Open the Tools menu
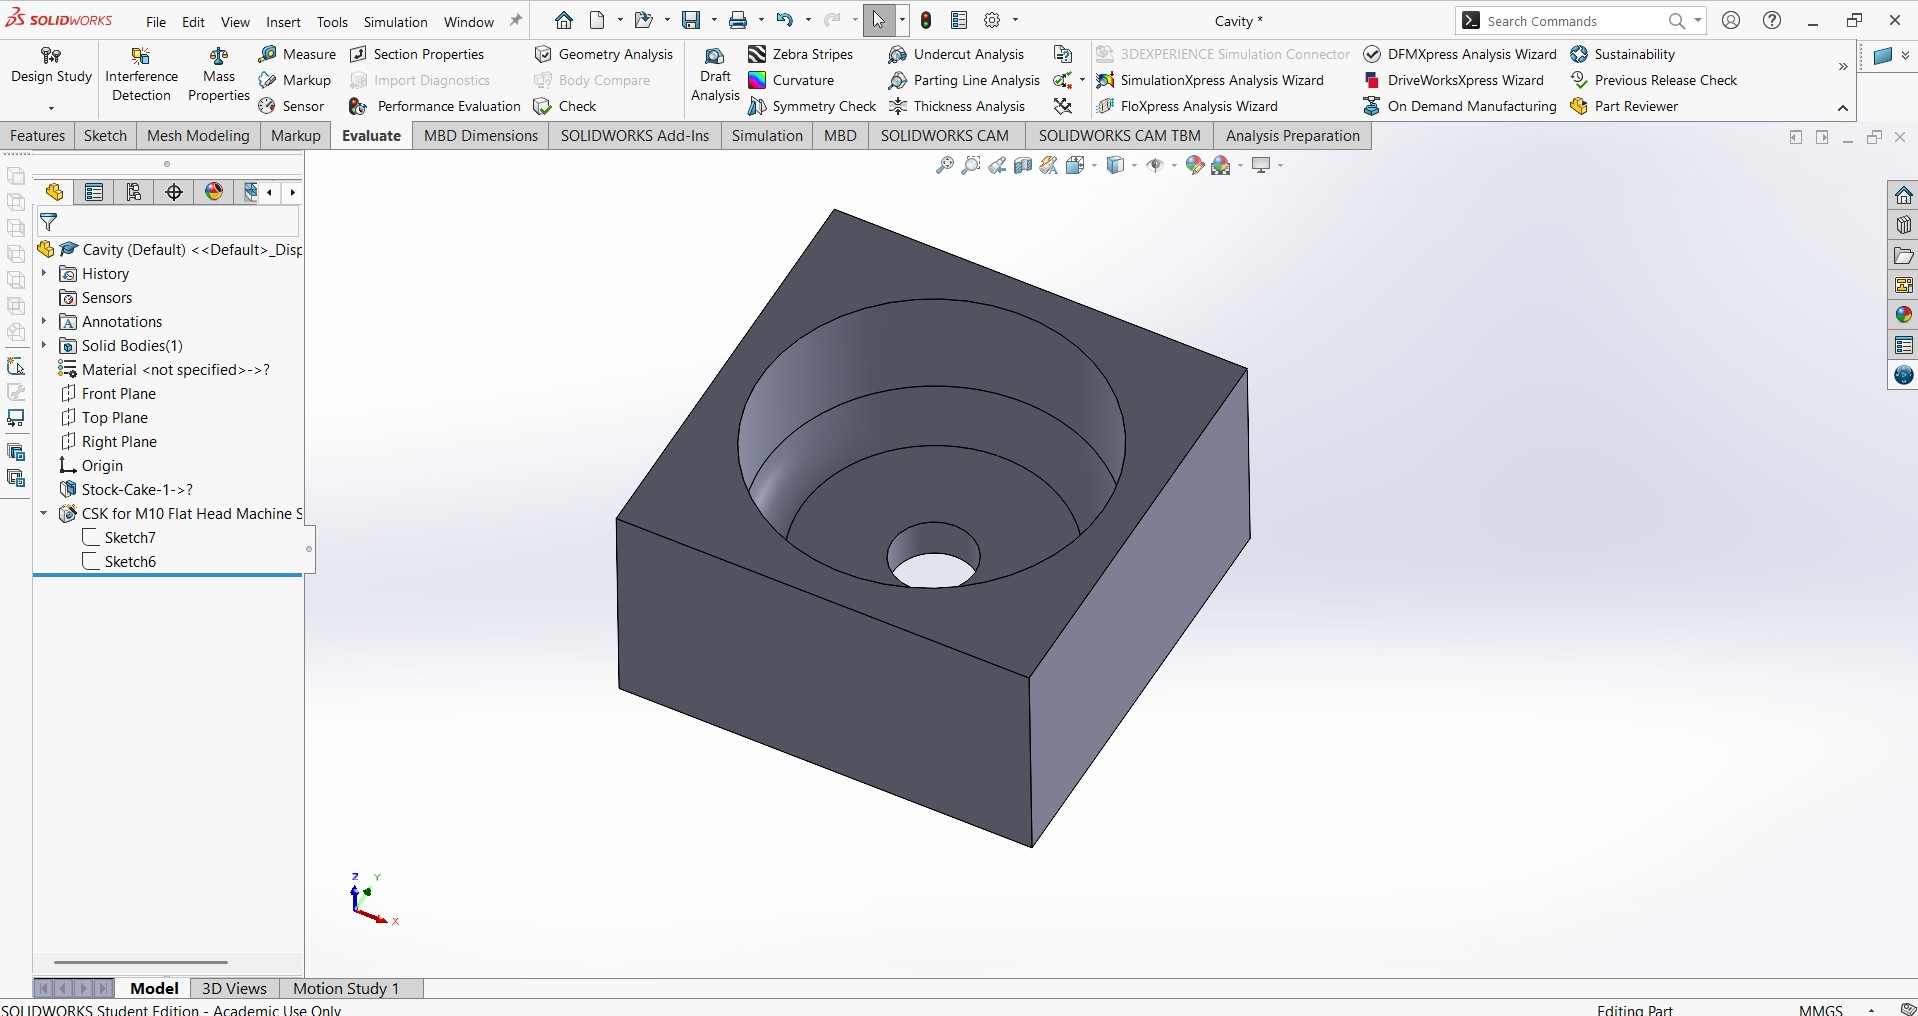The height and width of the screenshot is (1016, 1918). coord(332,21)
